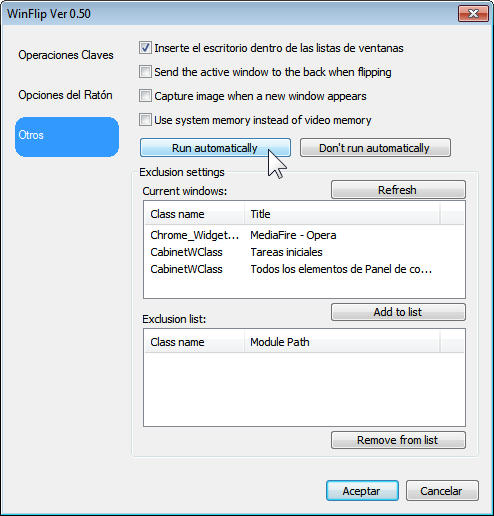Switch to Opciones del Ratón section

click(x=65, y=95)
